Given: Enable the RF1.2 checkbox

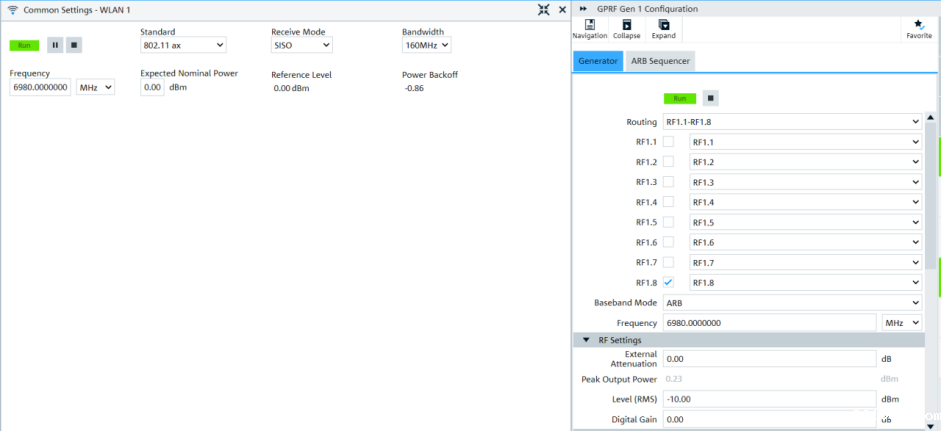Looking at the screenshot, I should click(x=668, y=162).
